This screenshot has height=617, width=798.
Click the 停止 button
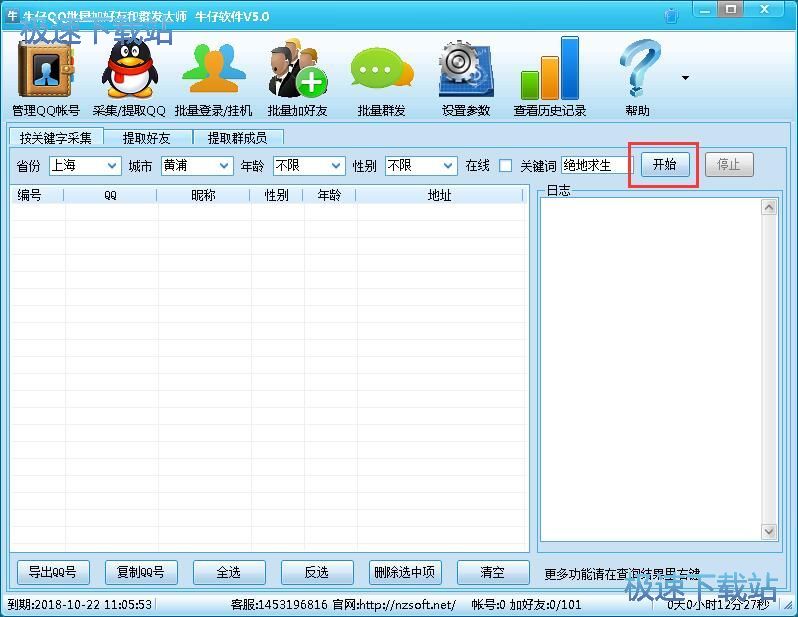click(729, 164)
